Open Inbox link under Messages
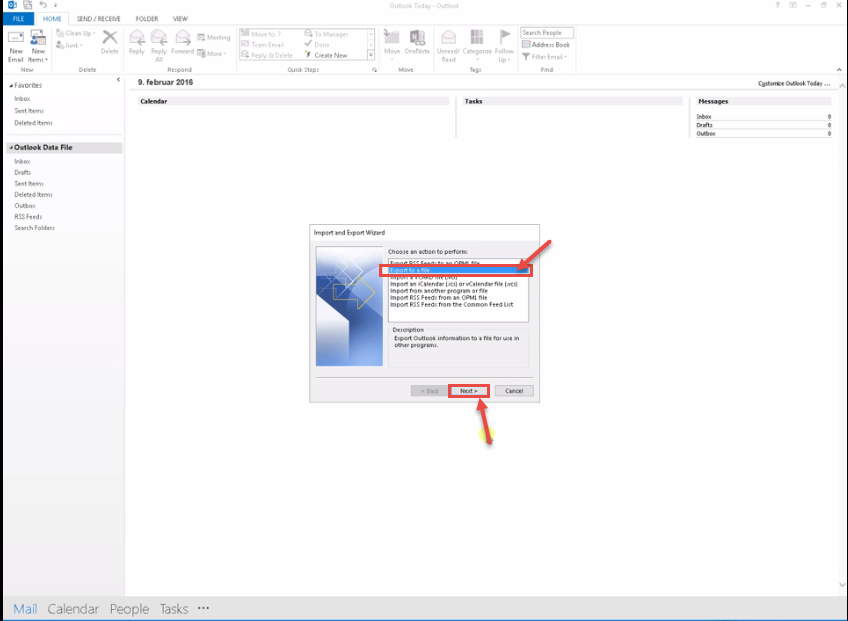Image resolution: width=848 pixels, height=621 pixels. click(x=704, y=116)
